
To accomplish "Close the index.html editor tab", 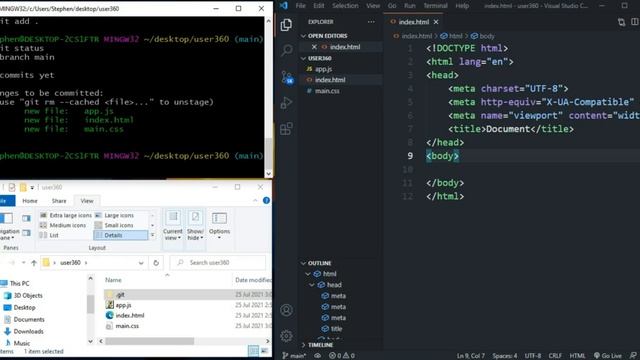I will (436, 22).
